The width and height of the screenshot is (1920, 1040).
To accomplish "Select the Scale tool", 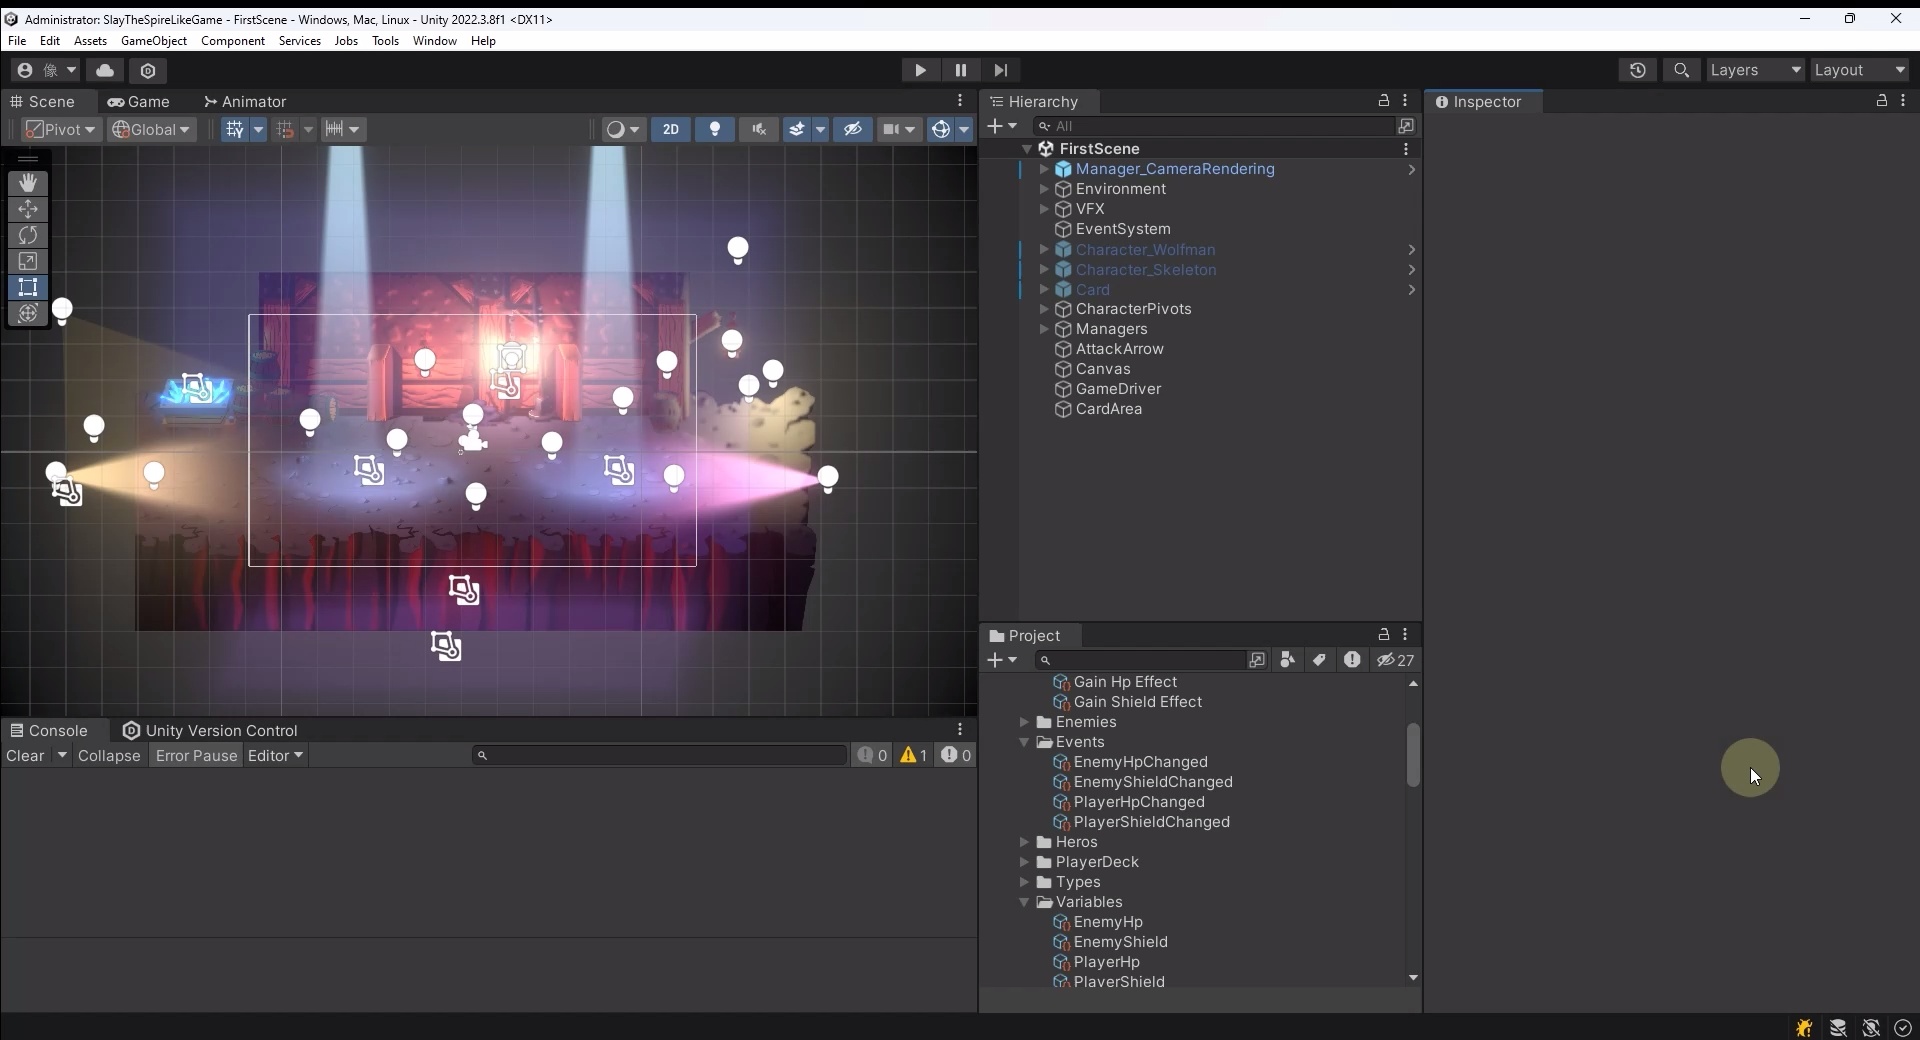I will [x=27, y=261].
